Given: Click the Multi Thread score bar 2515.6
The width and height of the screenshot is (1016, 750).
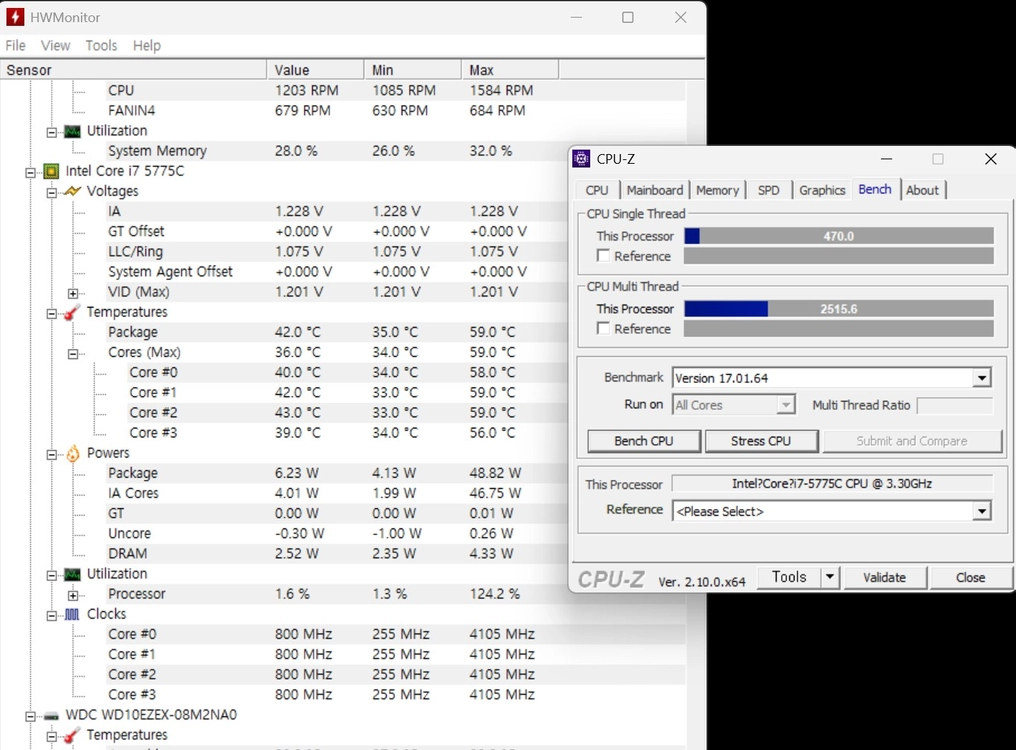Looking at the screenshot, I should coord(838,309).
